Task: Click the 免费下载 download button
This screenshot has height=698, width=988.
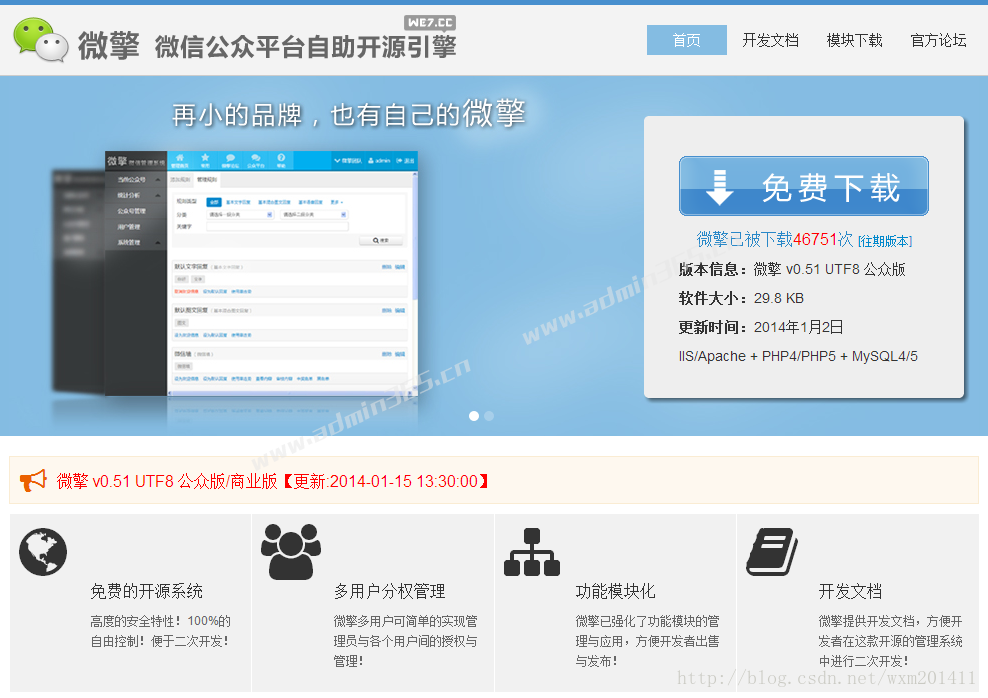Action: coord(803,186)
